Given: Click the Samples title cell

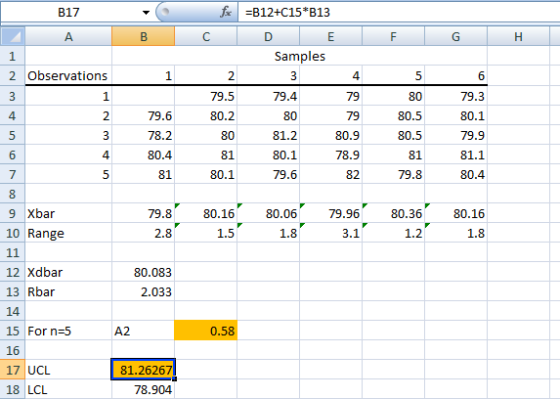Looking at the screenshot, I should pos(300,56).
